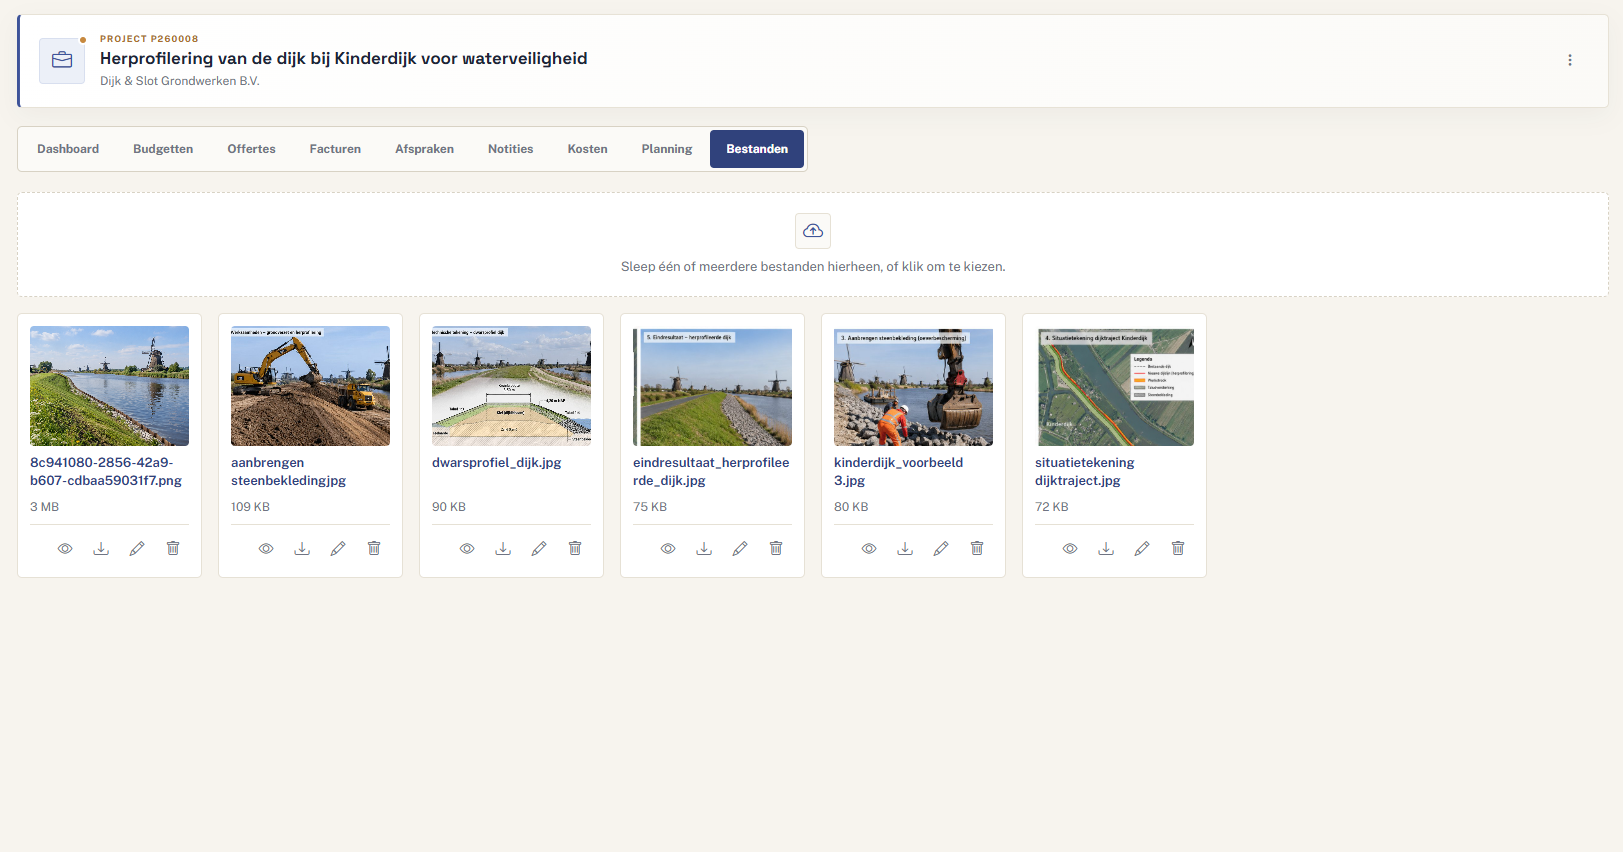Edit dwarsprofiel_dijk.jpg with pencil icon
Viewport: 1623px width, 852px height.
tap(539, 548)
